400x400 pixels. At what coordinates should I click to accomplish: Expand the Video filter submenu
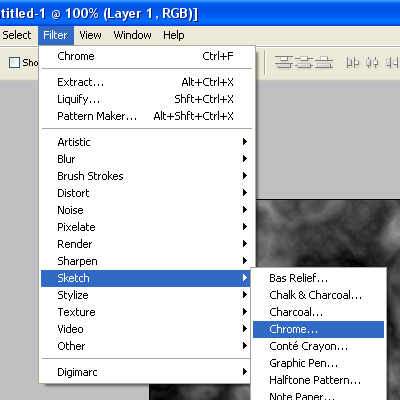click(x=146, y=329)
